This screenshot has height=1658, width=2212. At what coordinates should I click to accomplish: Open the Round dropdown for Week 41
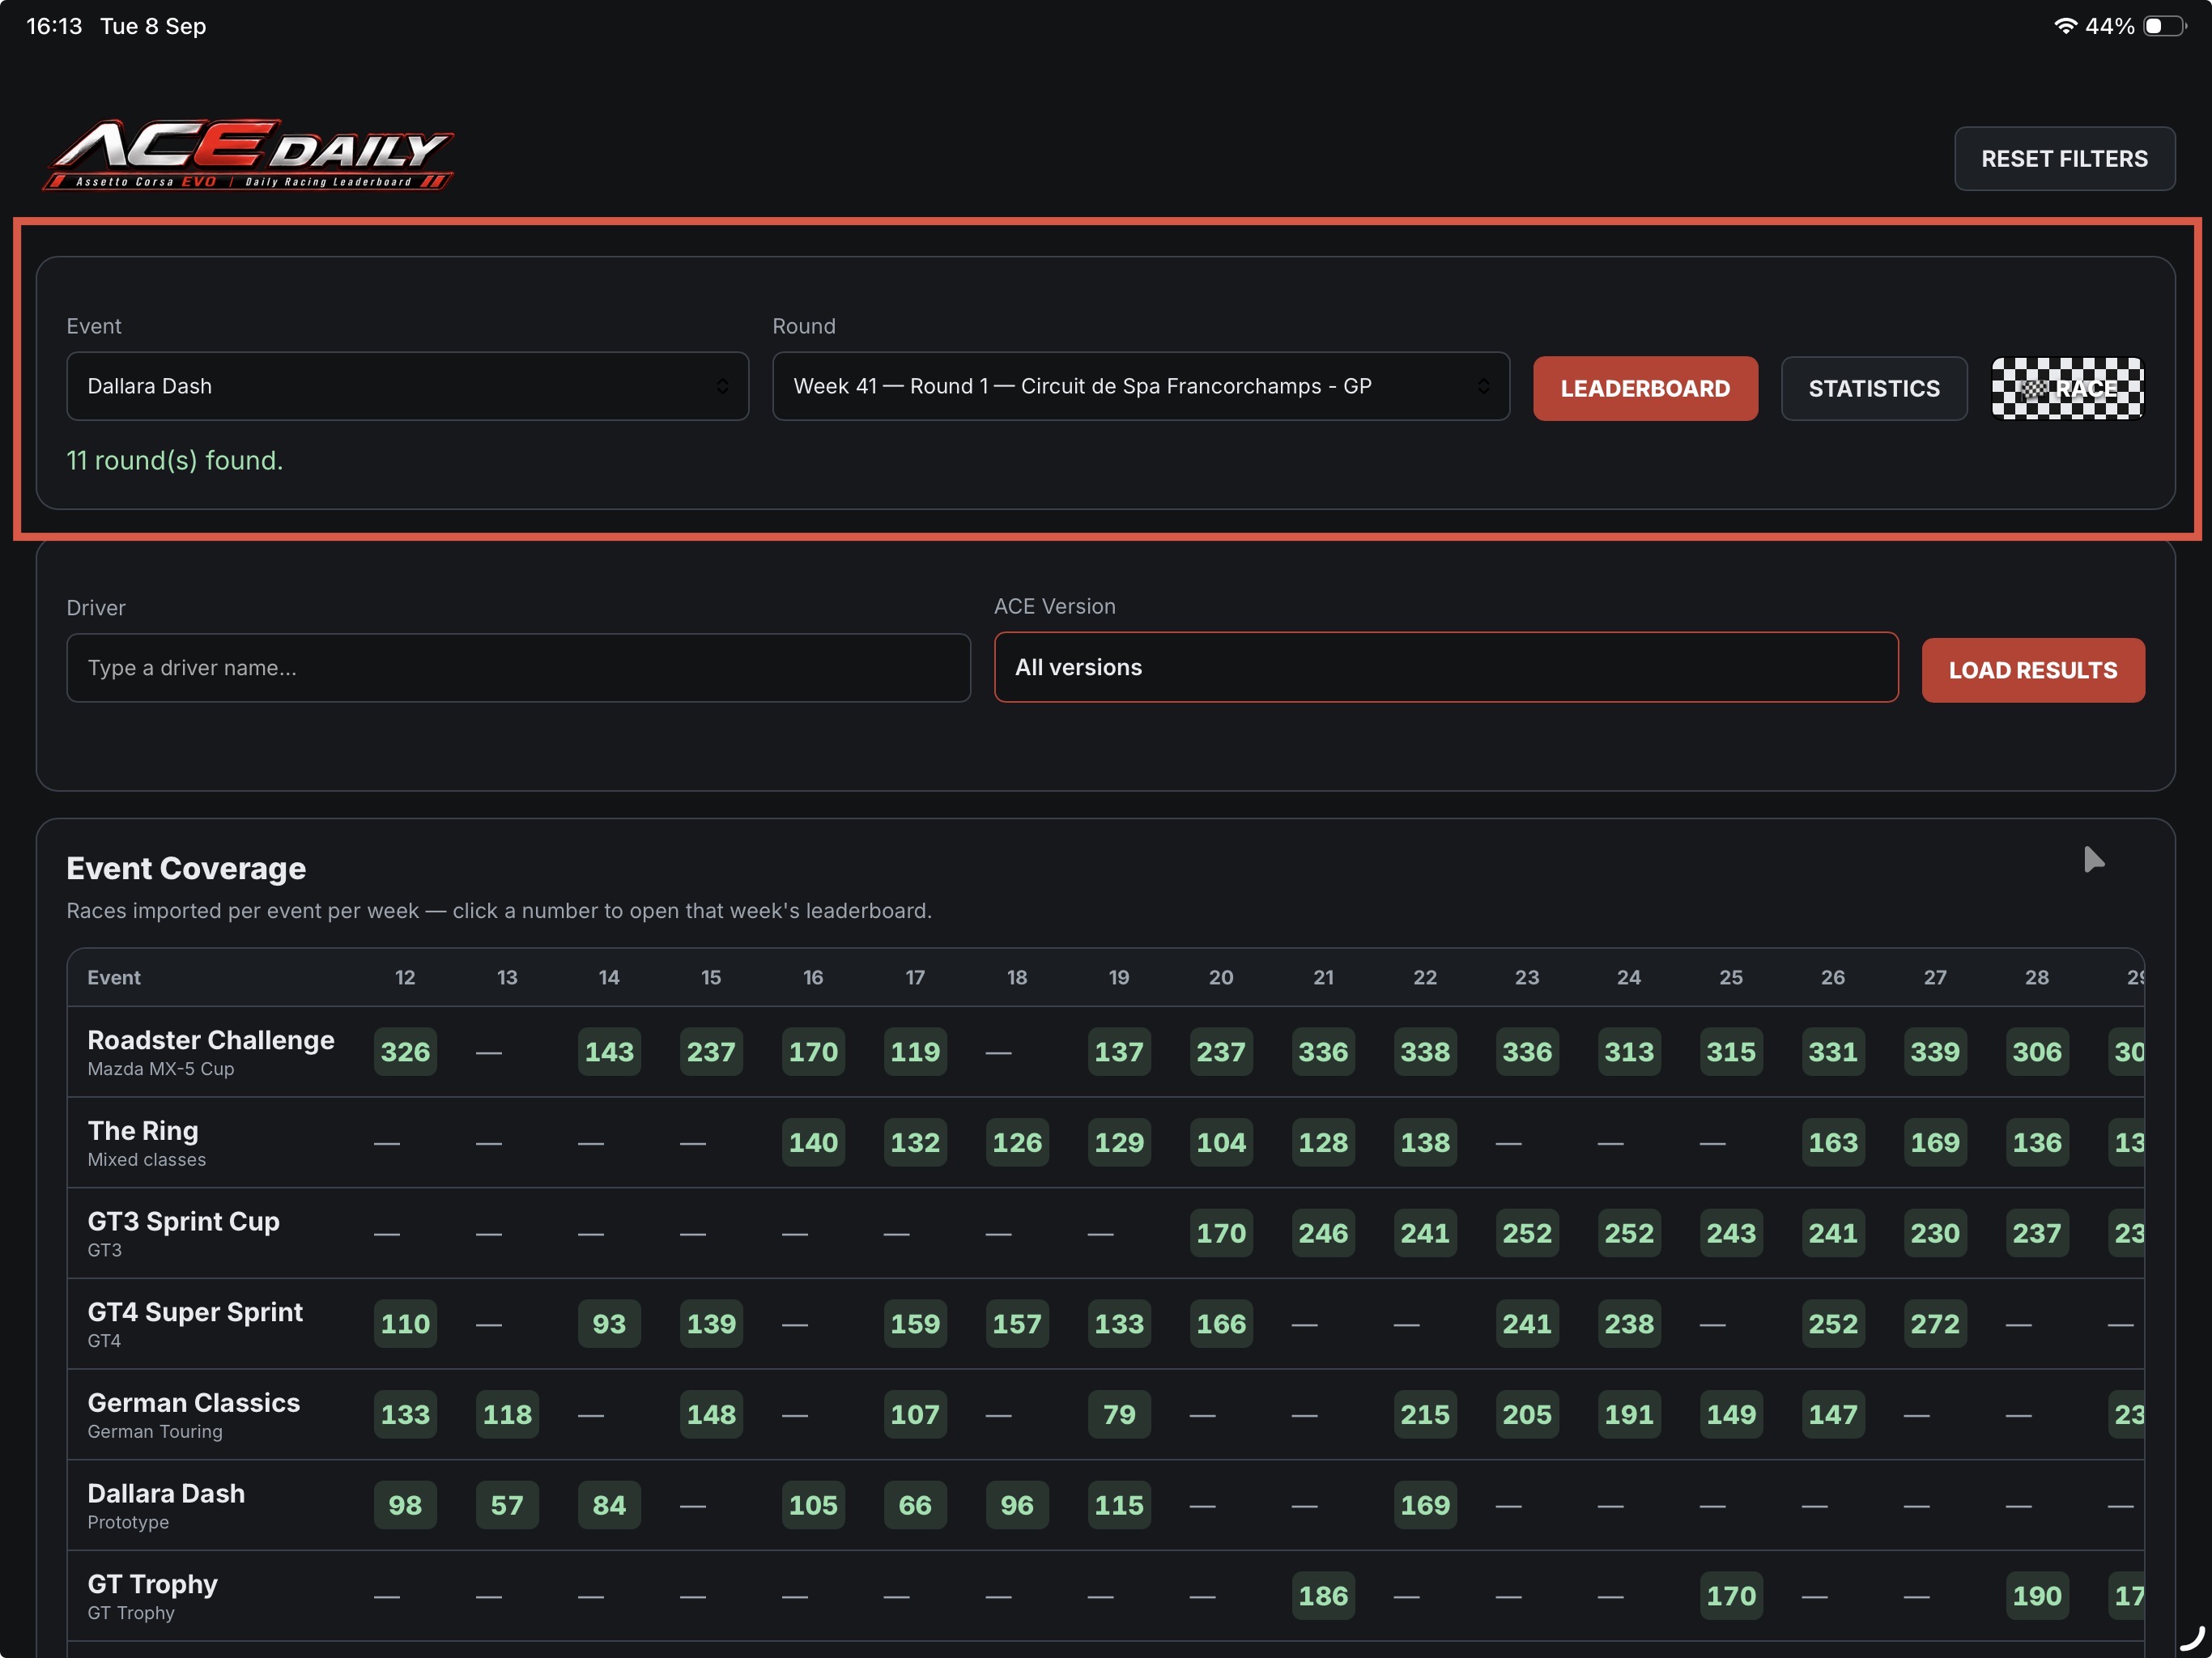(1140, 386)
